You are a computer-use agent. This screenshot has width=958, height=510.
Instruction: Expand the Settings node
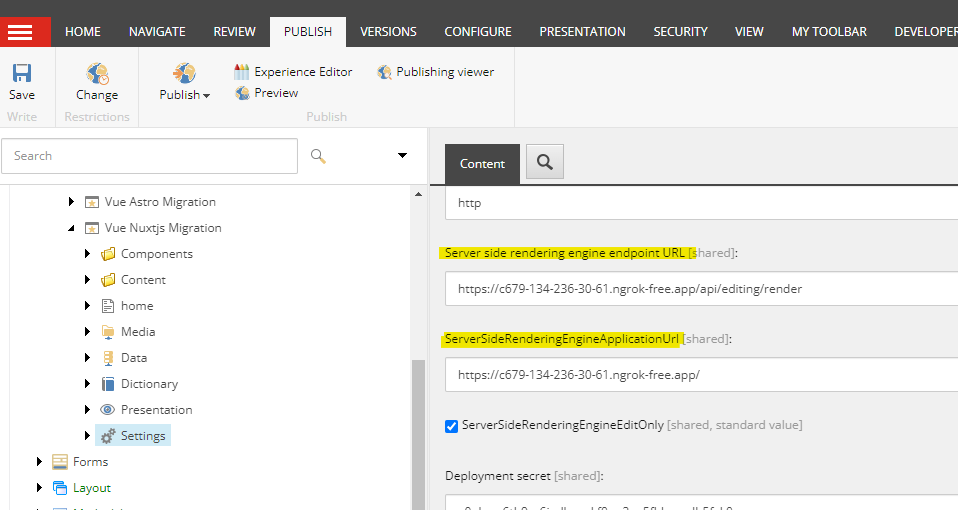click(x=87, y=435)
